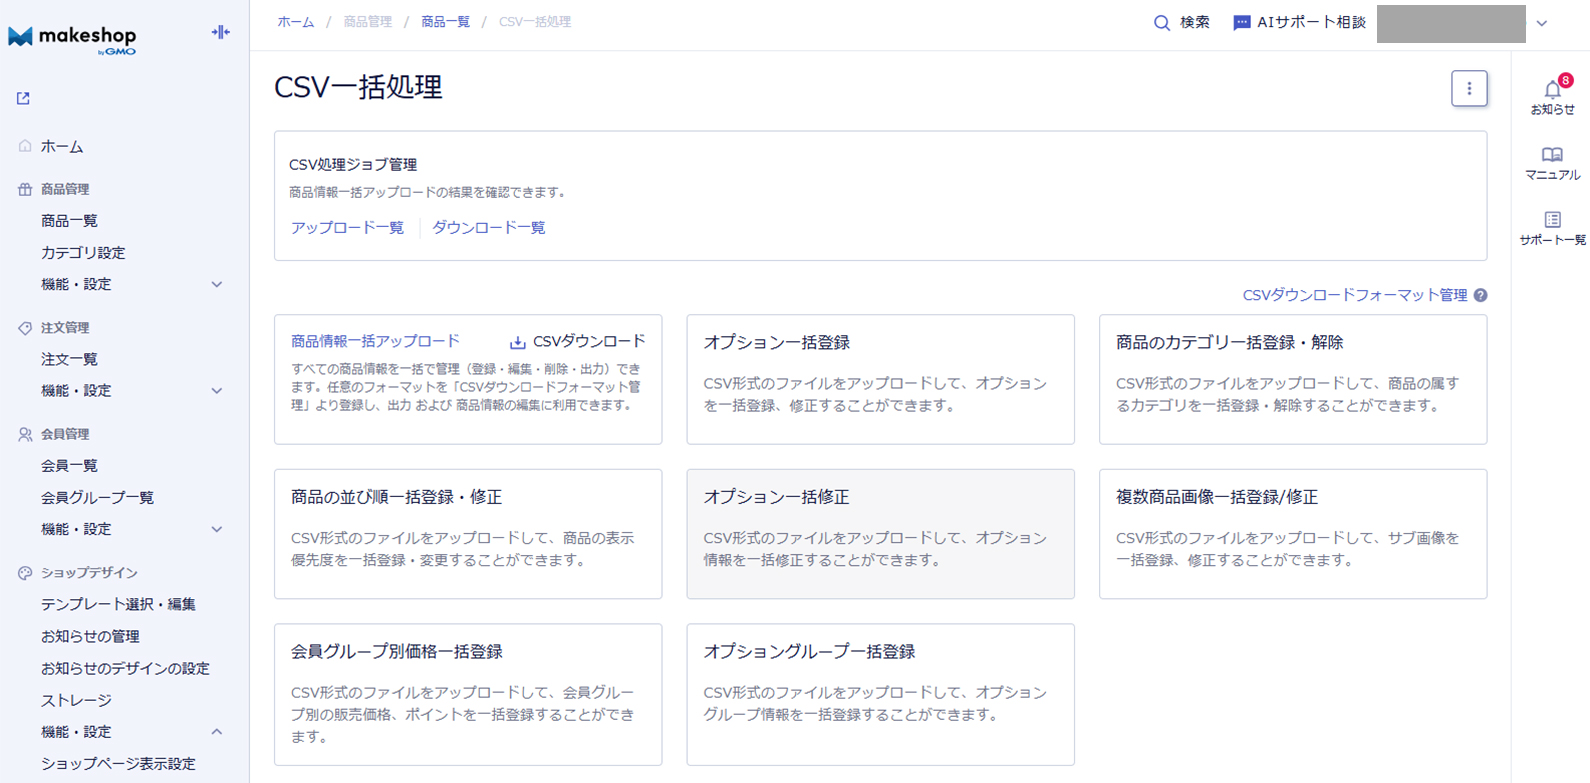The width and height of the screenshot is (1590, 783).
Task: Click the CSV download arrow icon
Action: 518,342
